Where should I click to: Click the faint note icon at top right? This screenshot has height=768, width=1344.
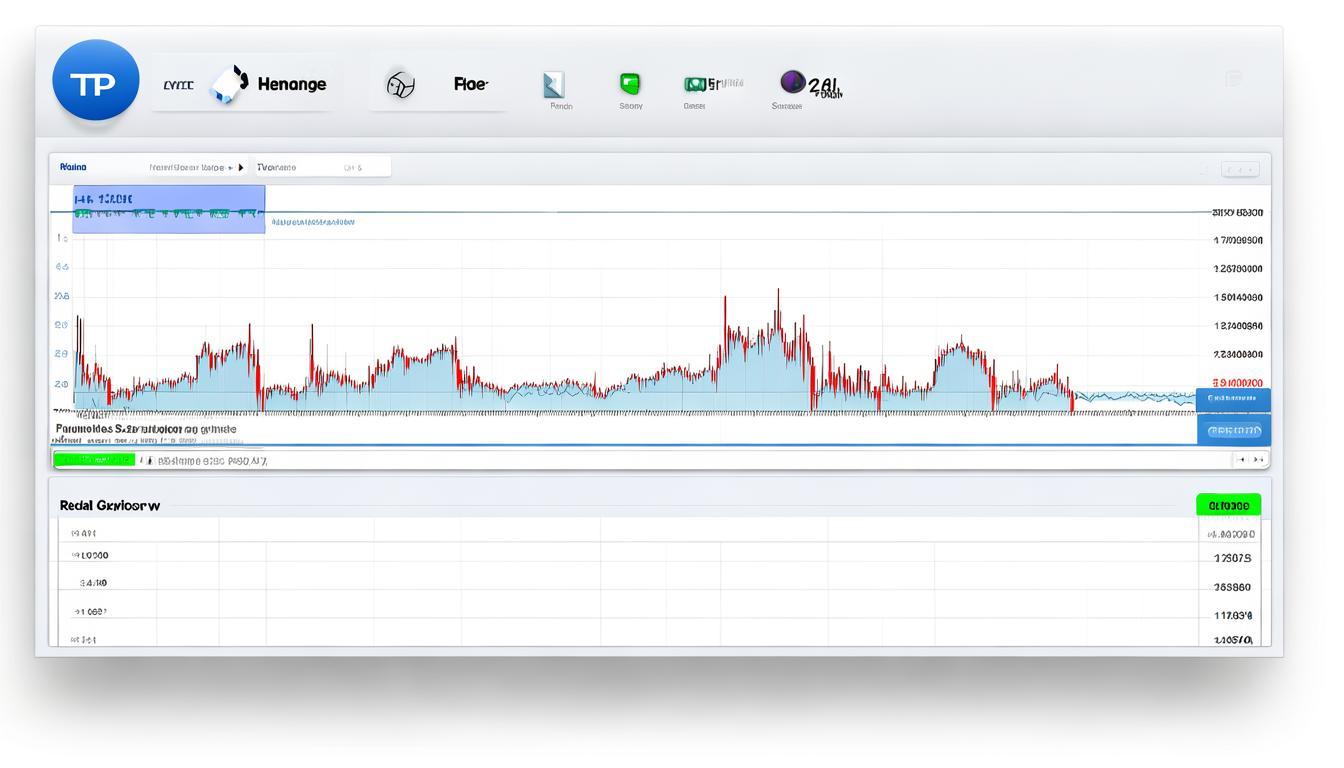pos(1234,78)
